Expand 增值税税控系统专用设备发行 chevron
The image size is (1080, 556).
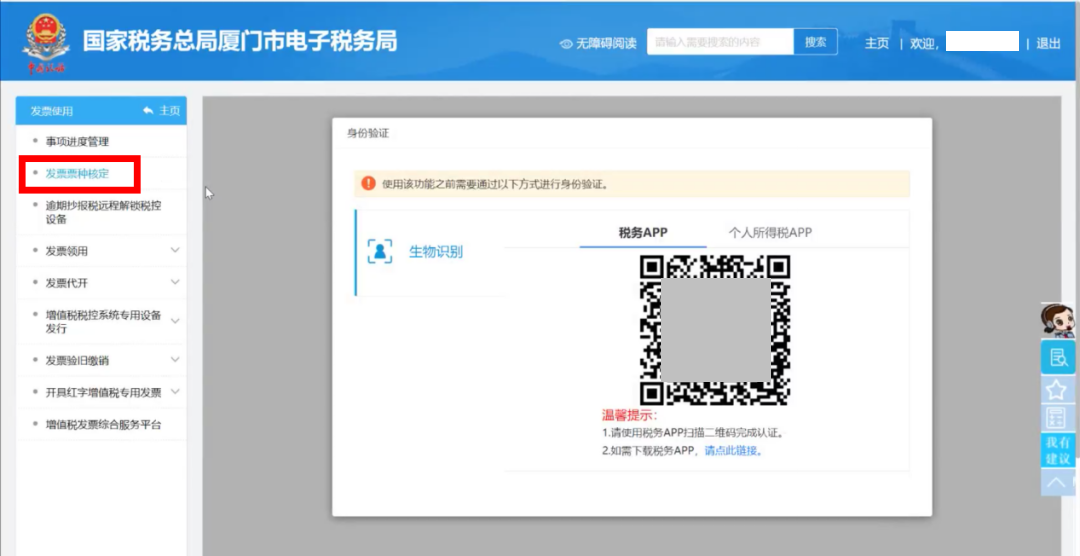click(175, 321)
